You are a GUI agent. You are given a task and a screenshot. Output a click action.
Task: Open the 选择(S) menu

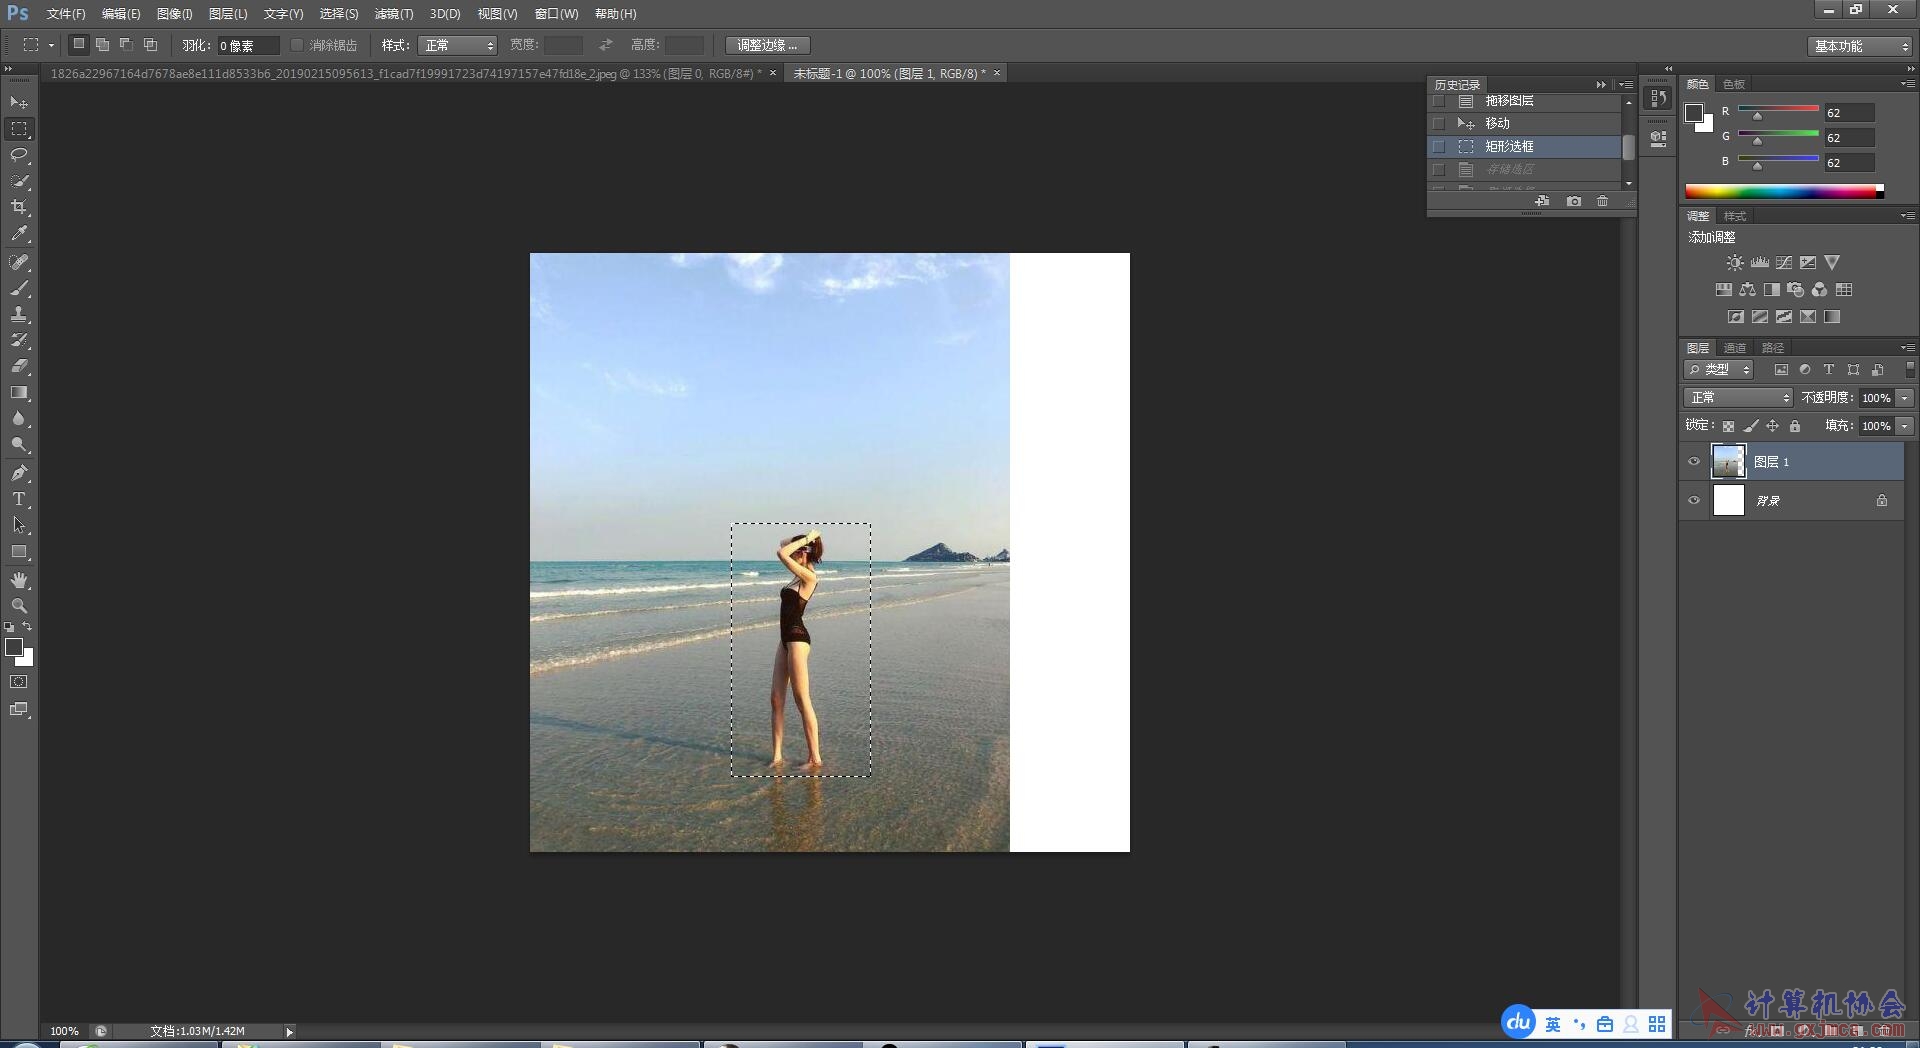pyautogui.click(x=338, y=14)
